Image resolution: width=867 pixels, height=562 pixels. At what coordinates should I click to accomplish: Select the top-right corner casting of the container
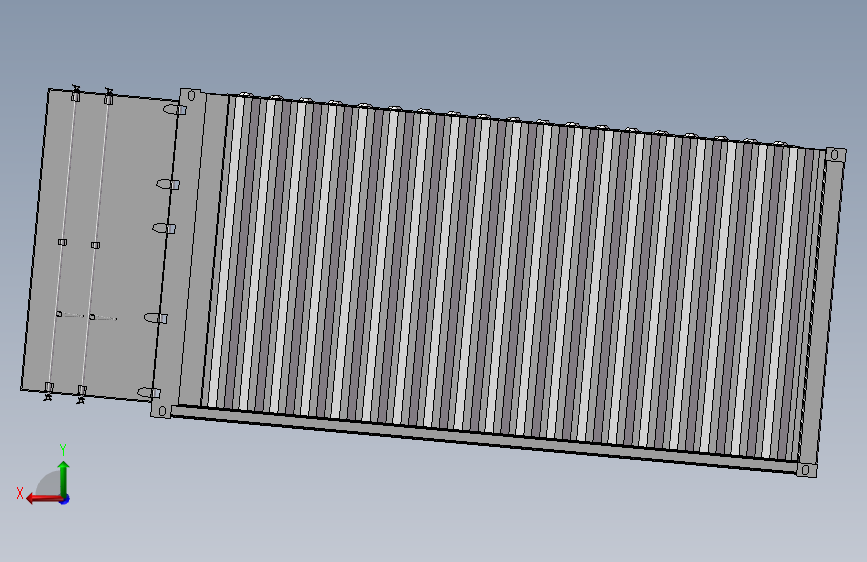[835, 155]
